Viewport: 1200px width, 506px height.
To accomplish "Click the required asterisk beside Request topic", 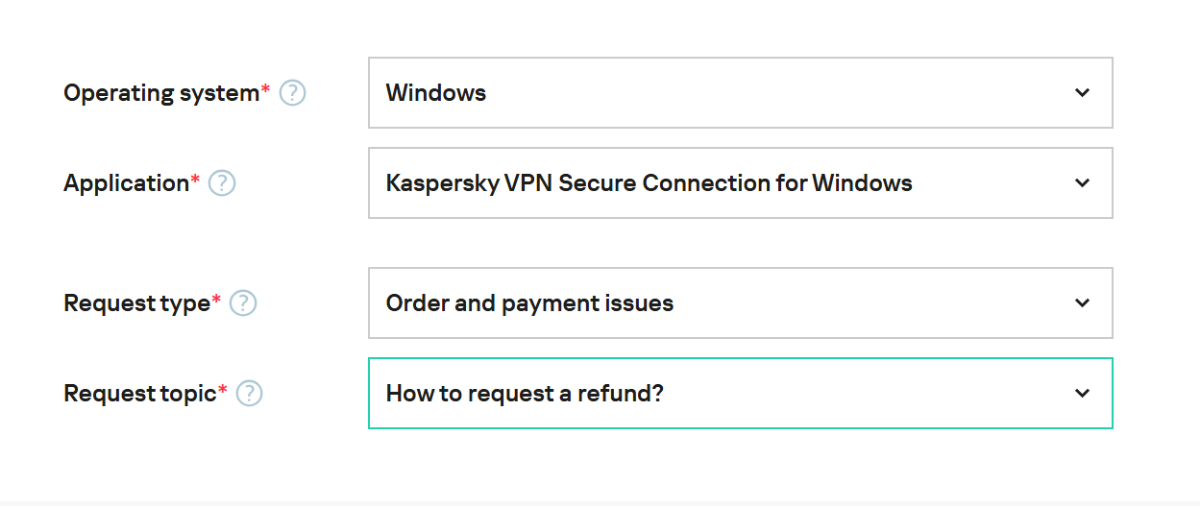I will click(x=223, y=390).
